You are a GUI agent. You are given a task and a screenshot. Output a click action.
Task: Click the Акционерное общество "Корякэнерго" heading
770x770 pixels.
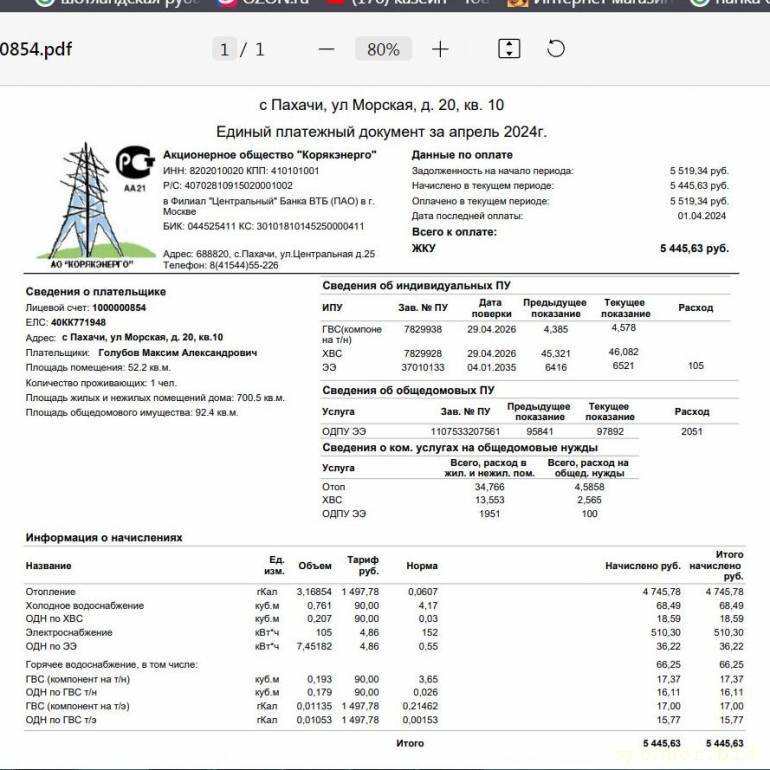pos(269,155)
